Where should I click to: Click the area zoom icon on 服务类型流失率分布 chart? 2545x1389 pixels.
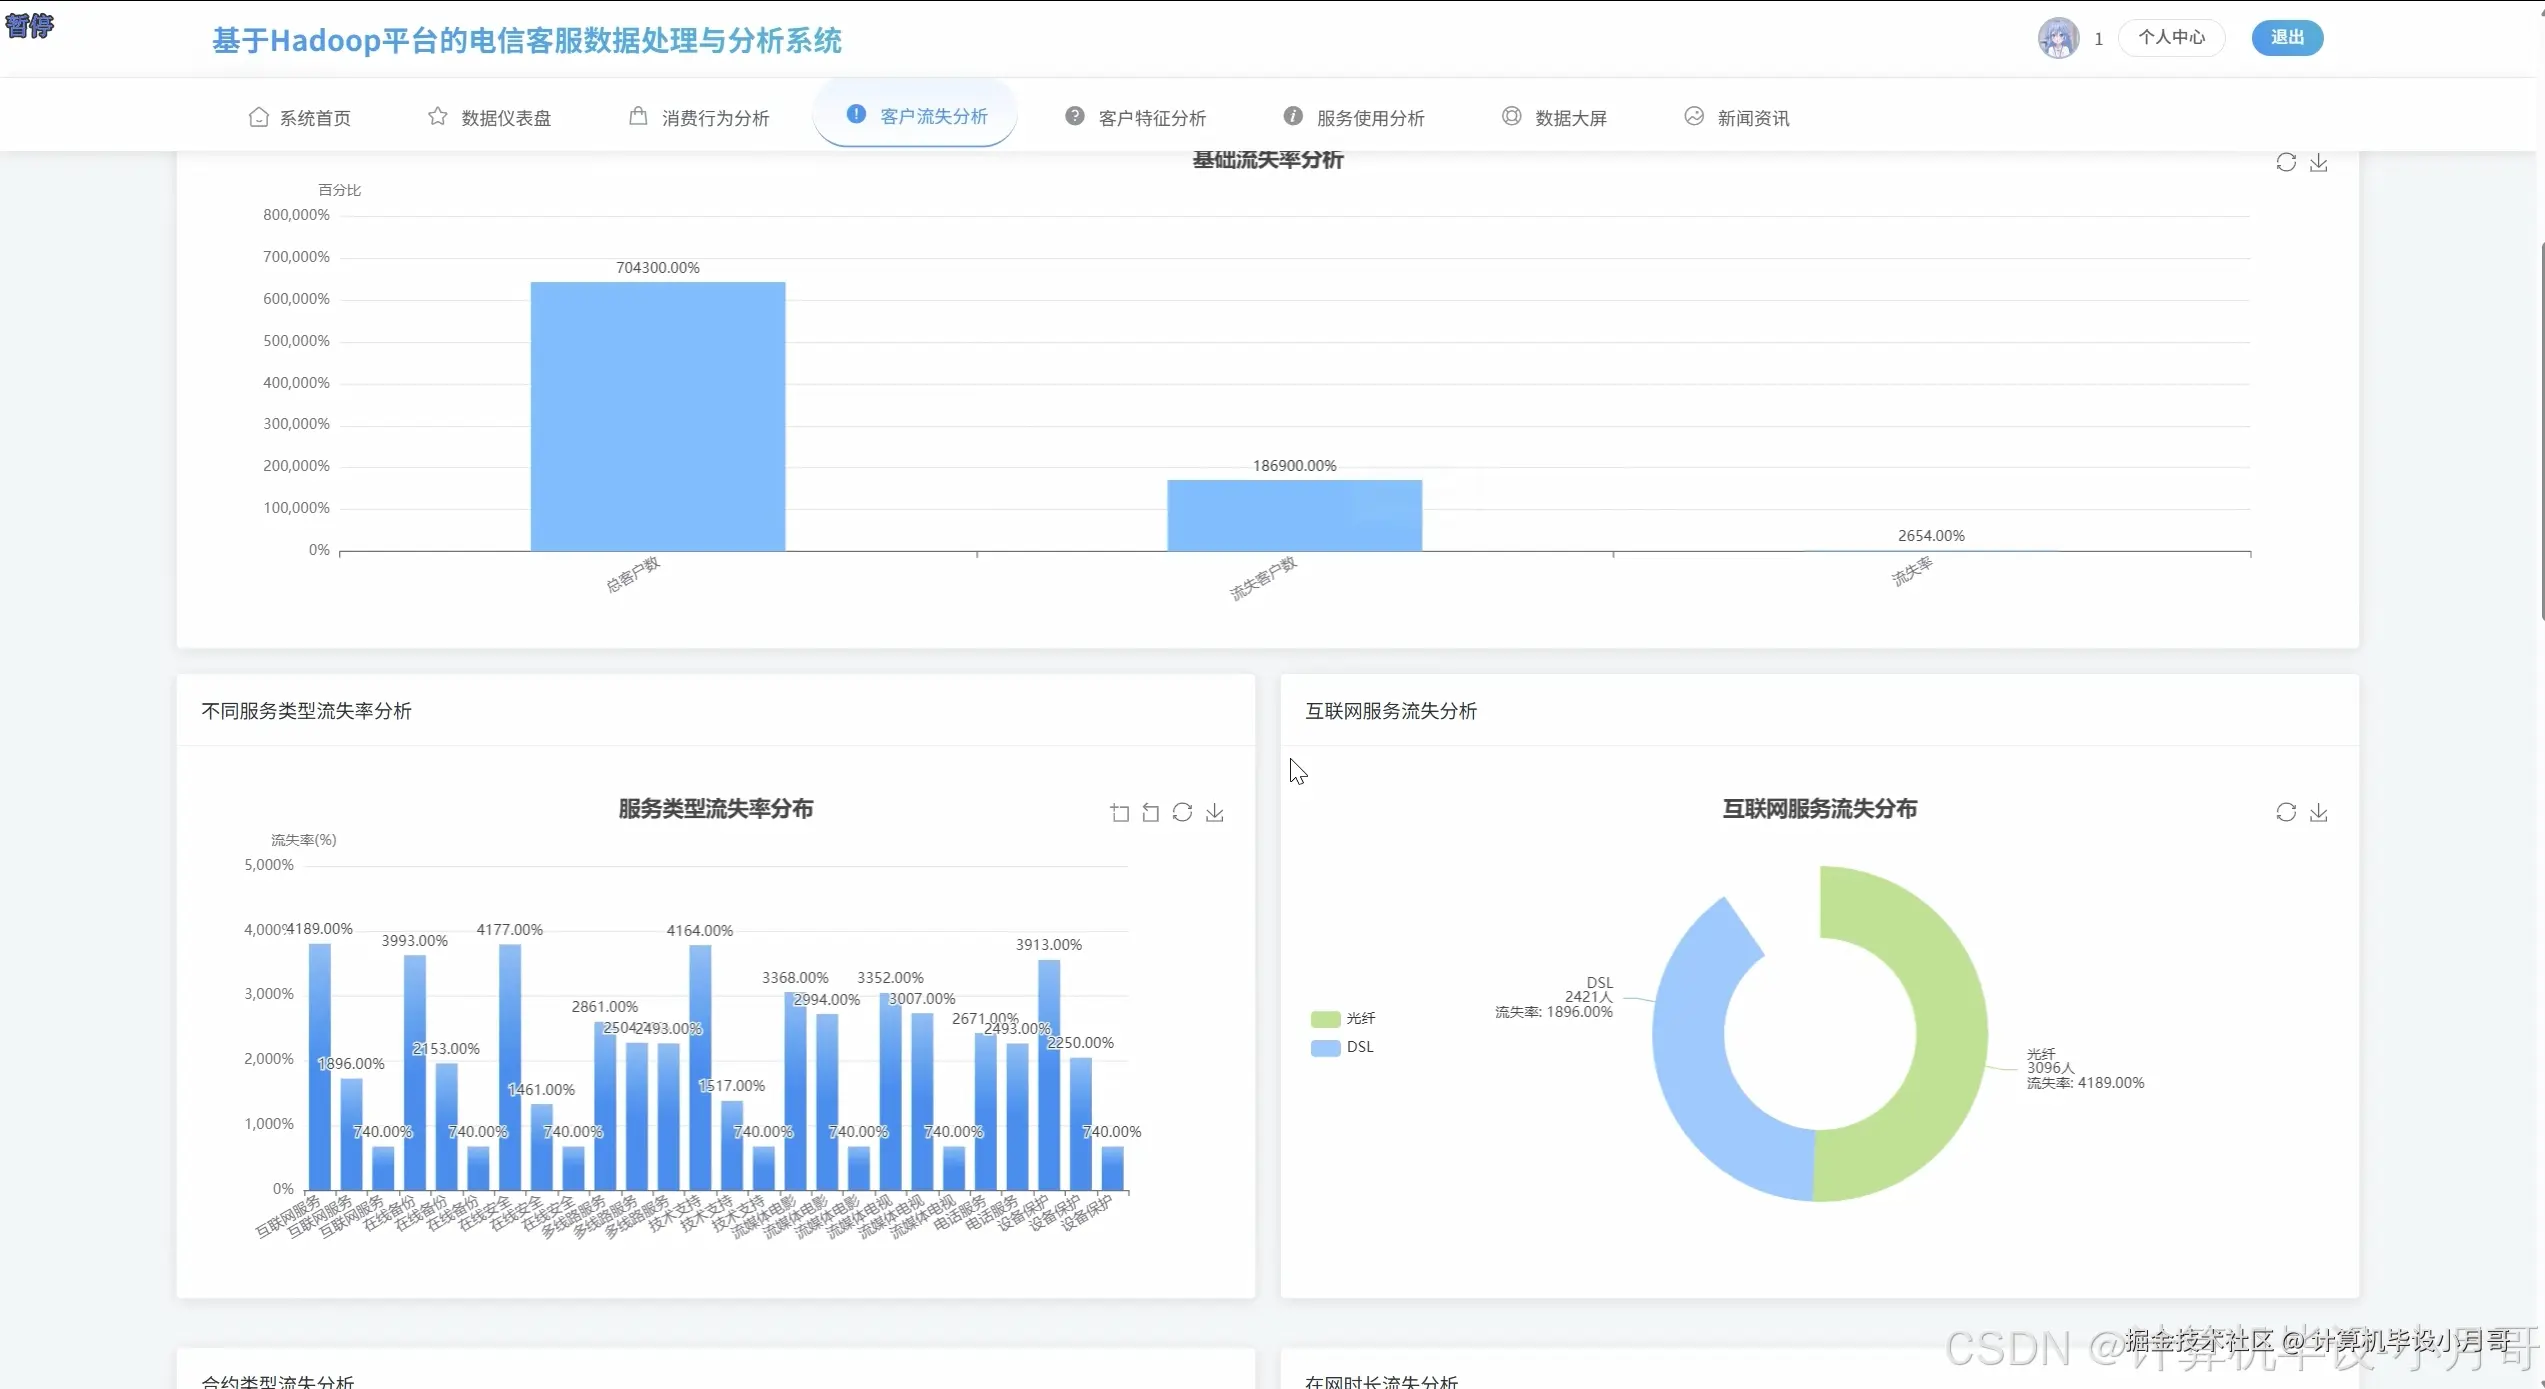point(1120,813)
